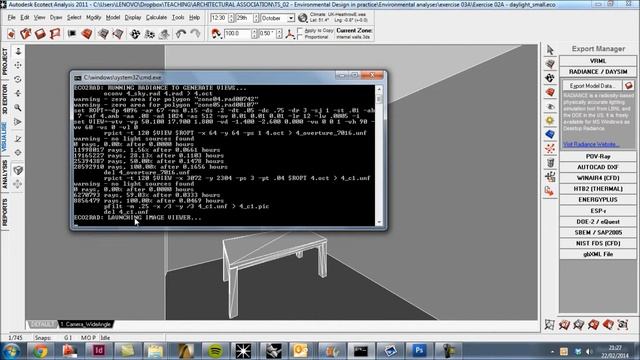Click the 3D cube view icon in left strip
The height and width of the screenshot is (360, 640).
(x=18, y=170)
